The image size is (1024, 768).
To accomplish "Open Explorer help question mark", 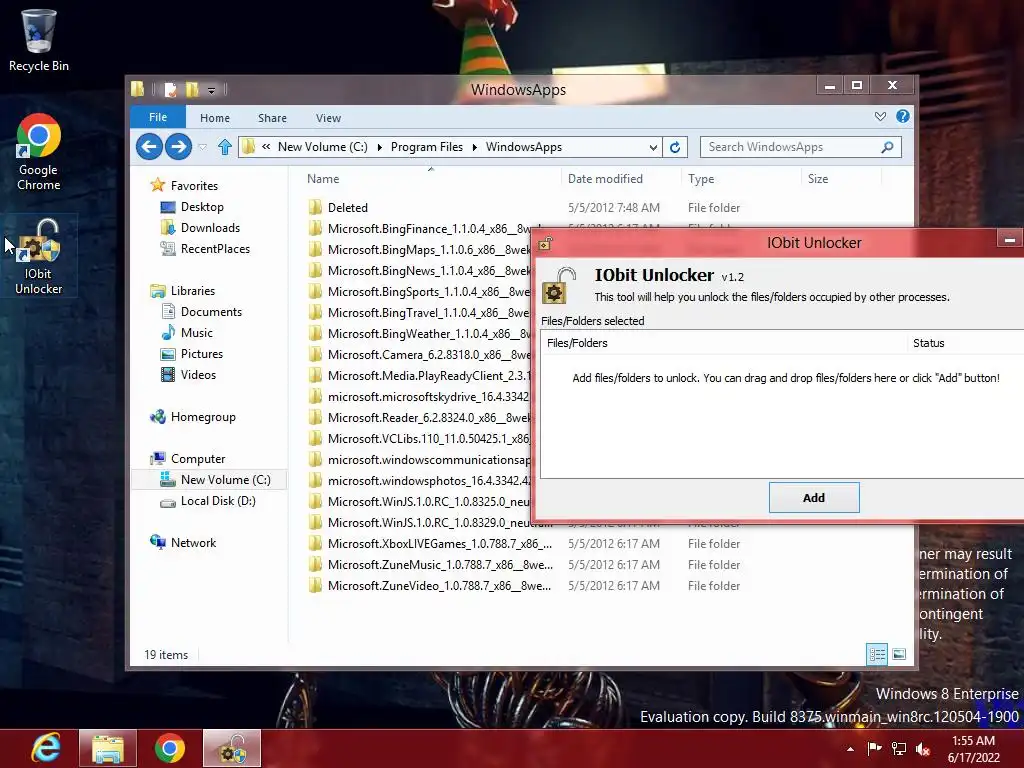I will (x=903, y=116).
